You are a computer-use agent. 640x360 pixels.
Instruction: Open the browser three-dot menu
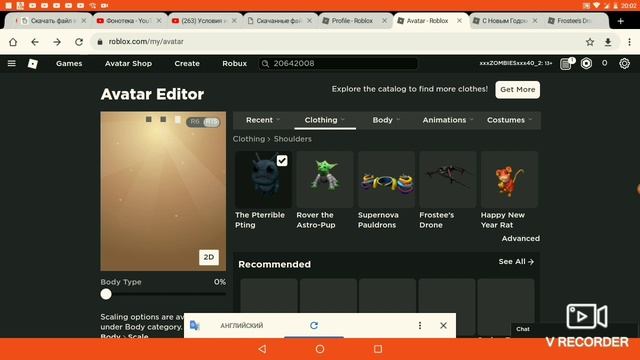pyautogui.click(x=629, y=42)
